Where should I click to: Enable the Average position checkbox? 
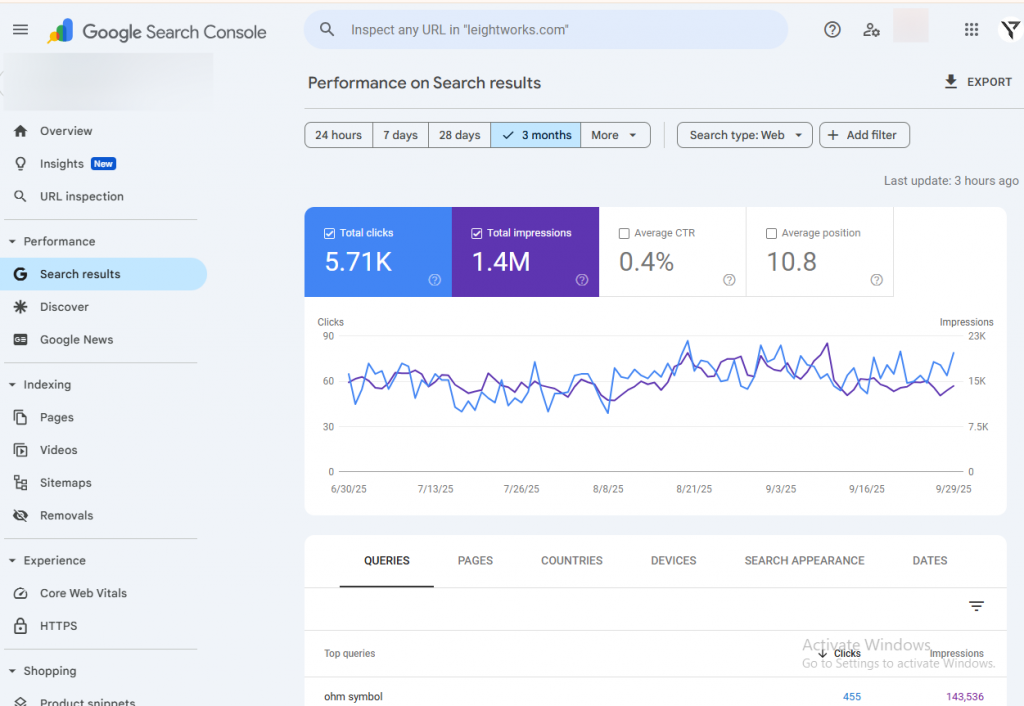pos(771,233)
